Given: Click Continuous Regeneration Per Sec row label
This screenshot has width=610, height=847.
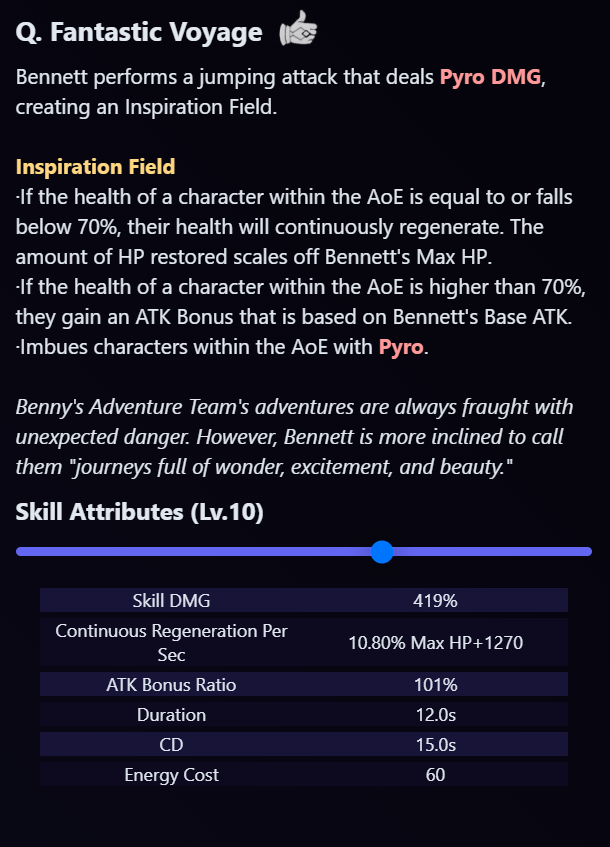Looking at the screenshot, I should [171, 642].
